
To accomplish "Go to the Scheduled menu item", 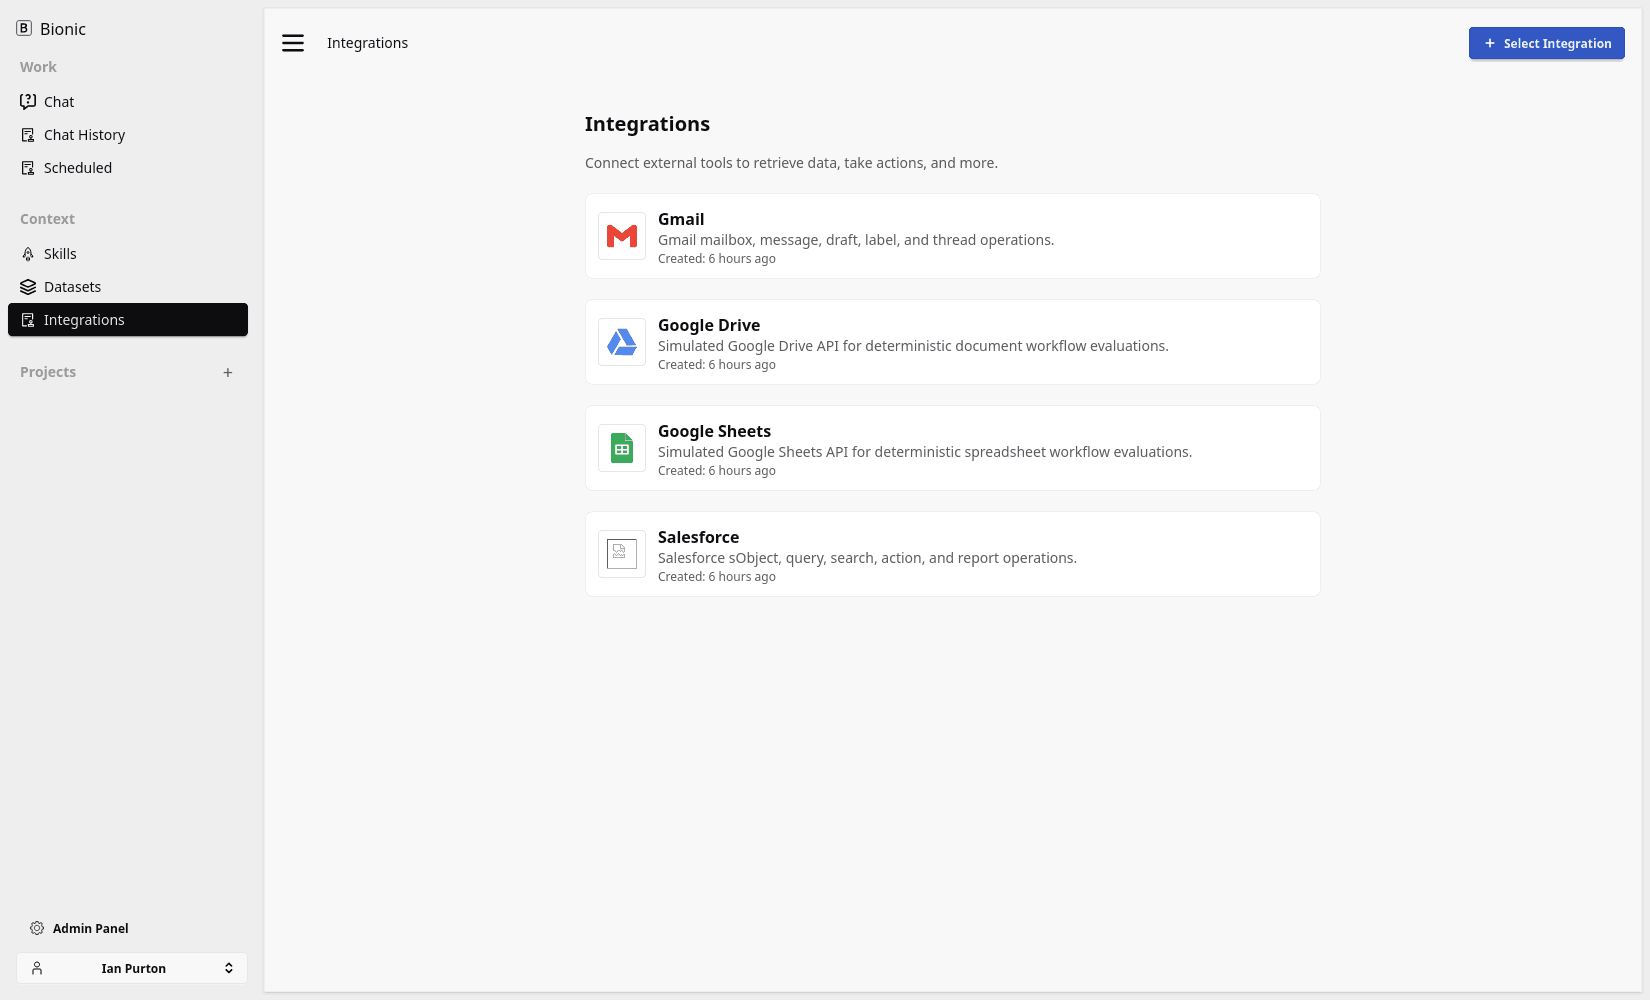I will (128, 167).
